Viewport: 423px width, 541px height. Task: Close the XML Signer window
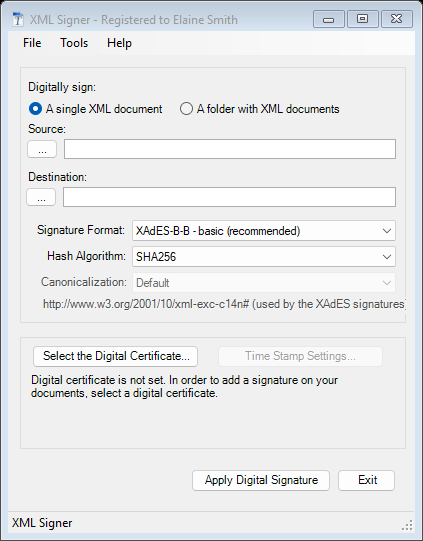(x=397, y=19)
